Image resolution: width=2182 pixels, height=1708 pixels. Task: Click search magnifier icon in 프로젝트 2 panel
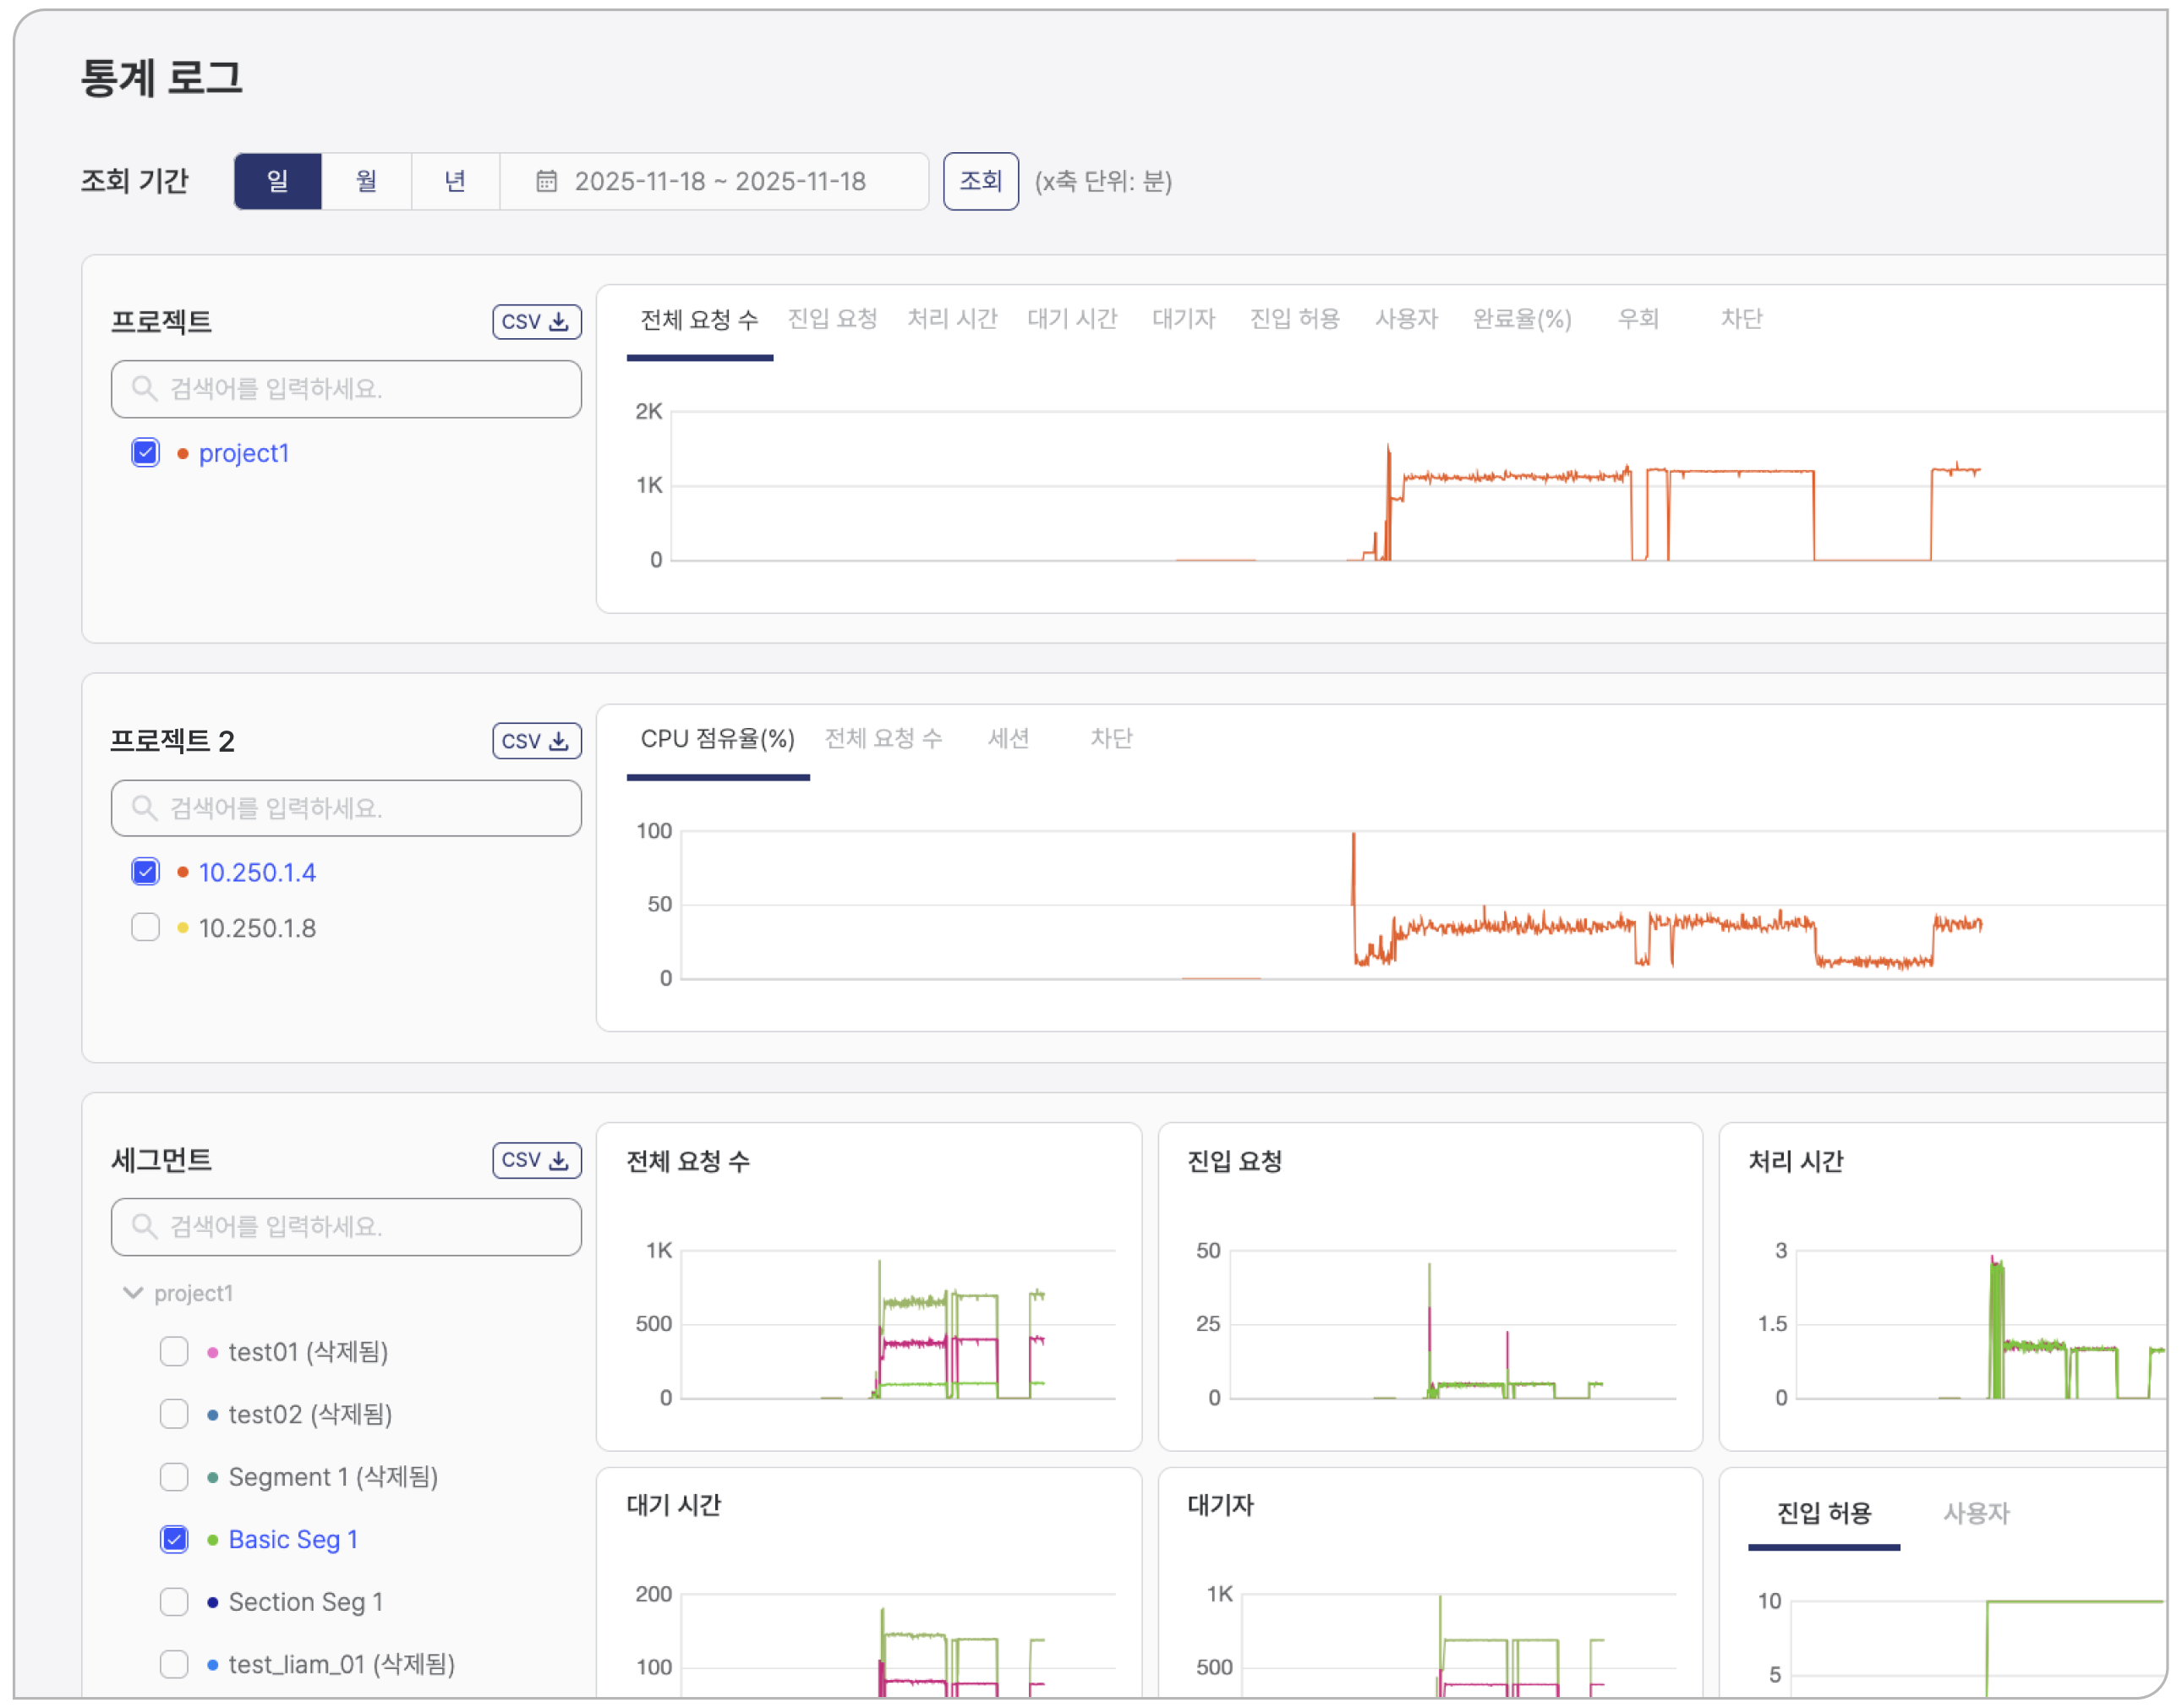(145, 807)
